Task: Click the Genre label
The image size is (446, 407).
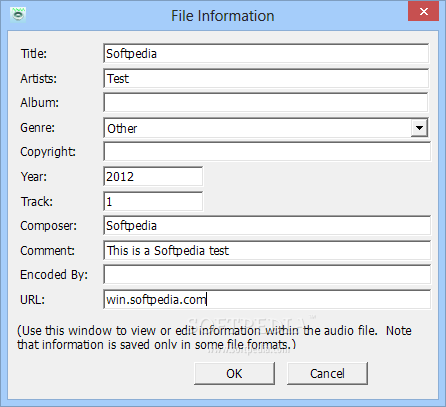Action: click(37, 128)
